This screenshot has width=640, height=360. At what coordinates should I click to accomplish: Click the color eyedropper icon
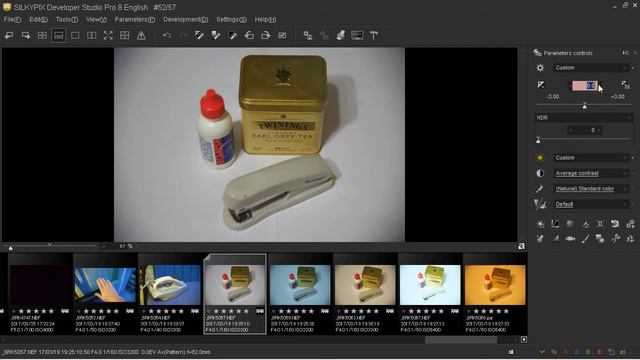coord(540,189)
